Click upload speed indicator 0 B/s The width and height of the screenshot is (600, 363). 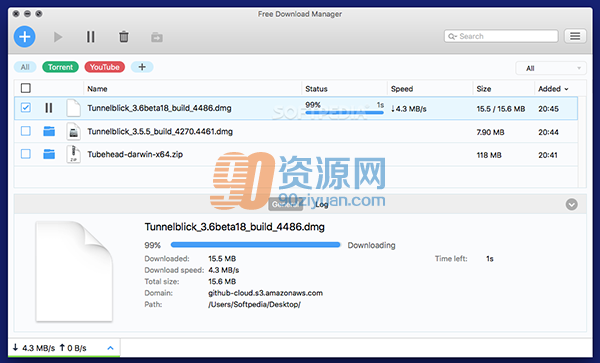(x=73, y=348)
